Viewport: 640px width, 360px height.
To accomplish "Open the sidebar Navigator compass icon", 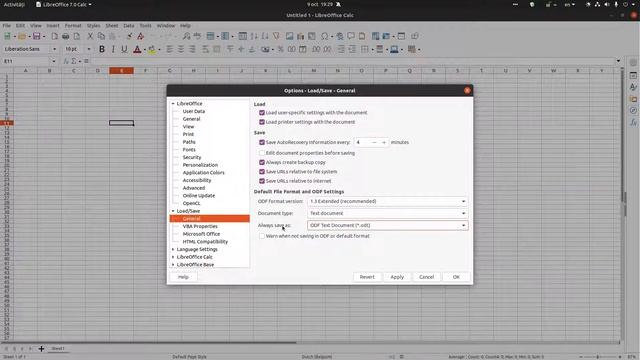I will pos(633,111).
